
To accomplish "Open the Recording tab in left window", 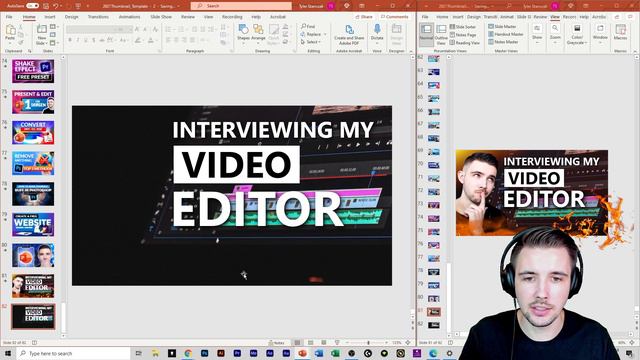I will coord(232,17).
